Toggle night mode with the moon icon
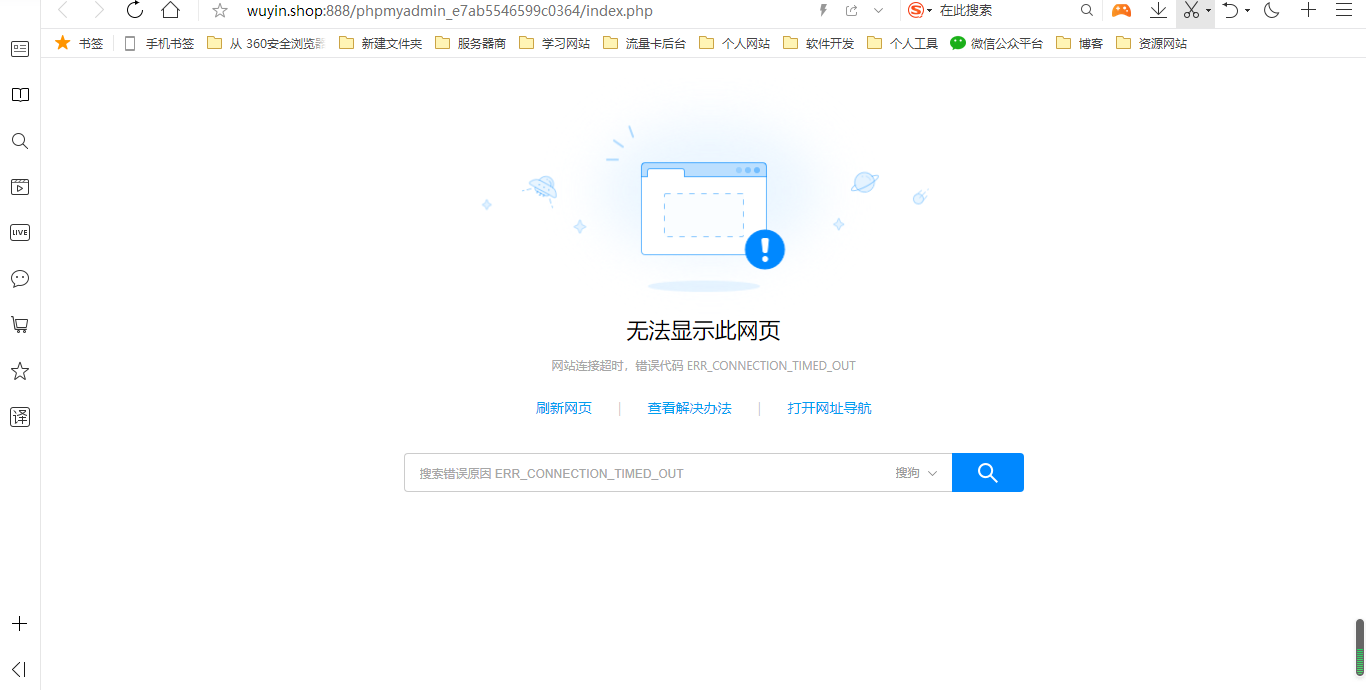The width and height of the screenshot is (1366, 690). (x=1272, y=10)
